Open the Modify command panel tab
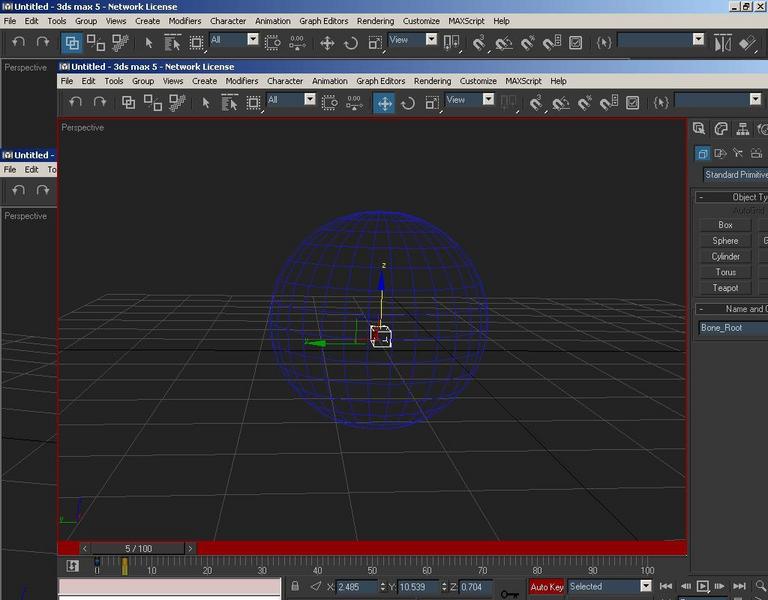 click(x=720, y=129)
